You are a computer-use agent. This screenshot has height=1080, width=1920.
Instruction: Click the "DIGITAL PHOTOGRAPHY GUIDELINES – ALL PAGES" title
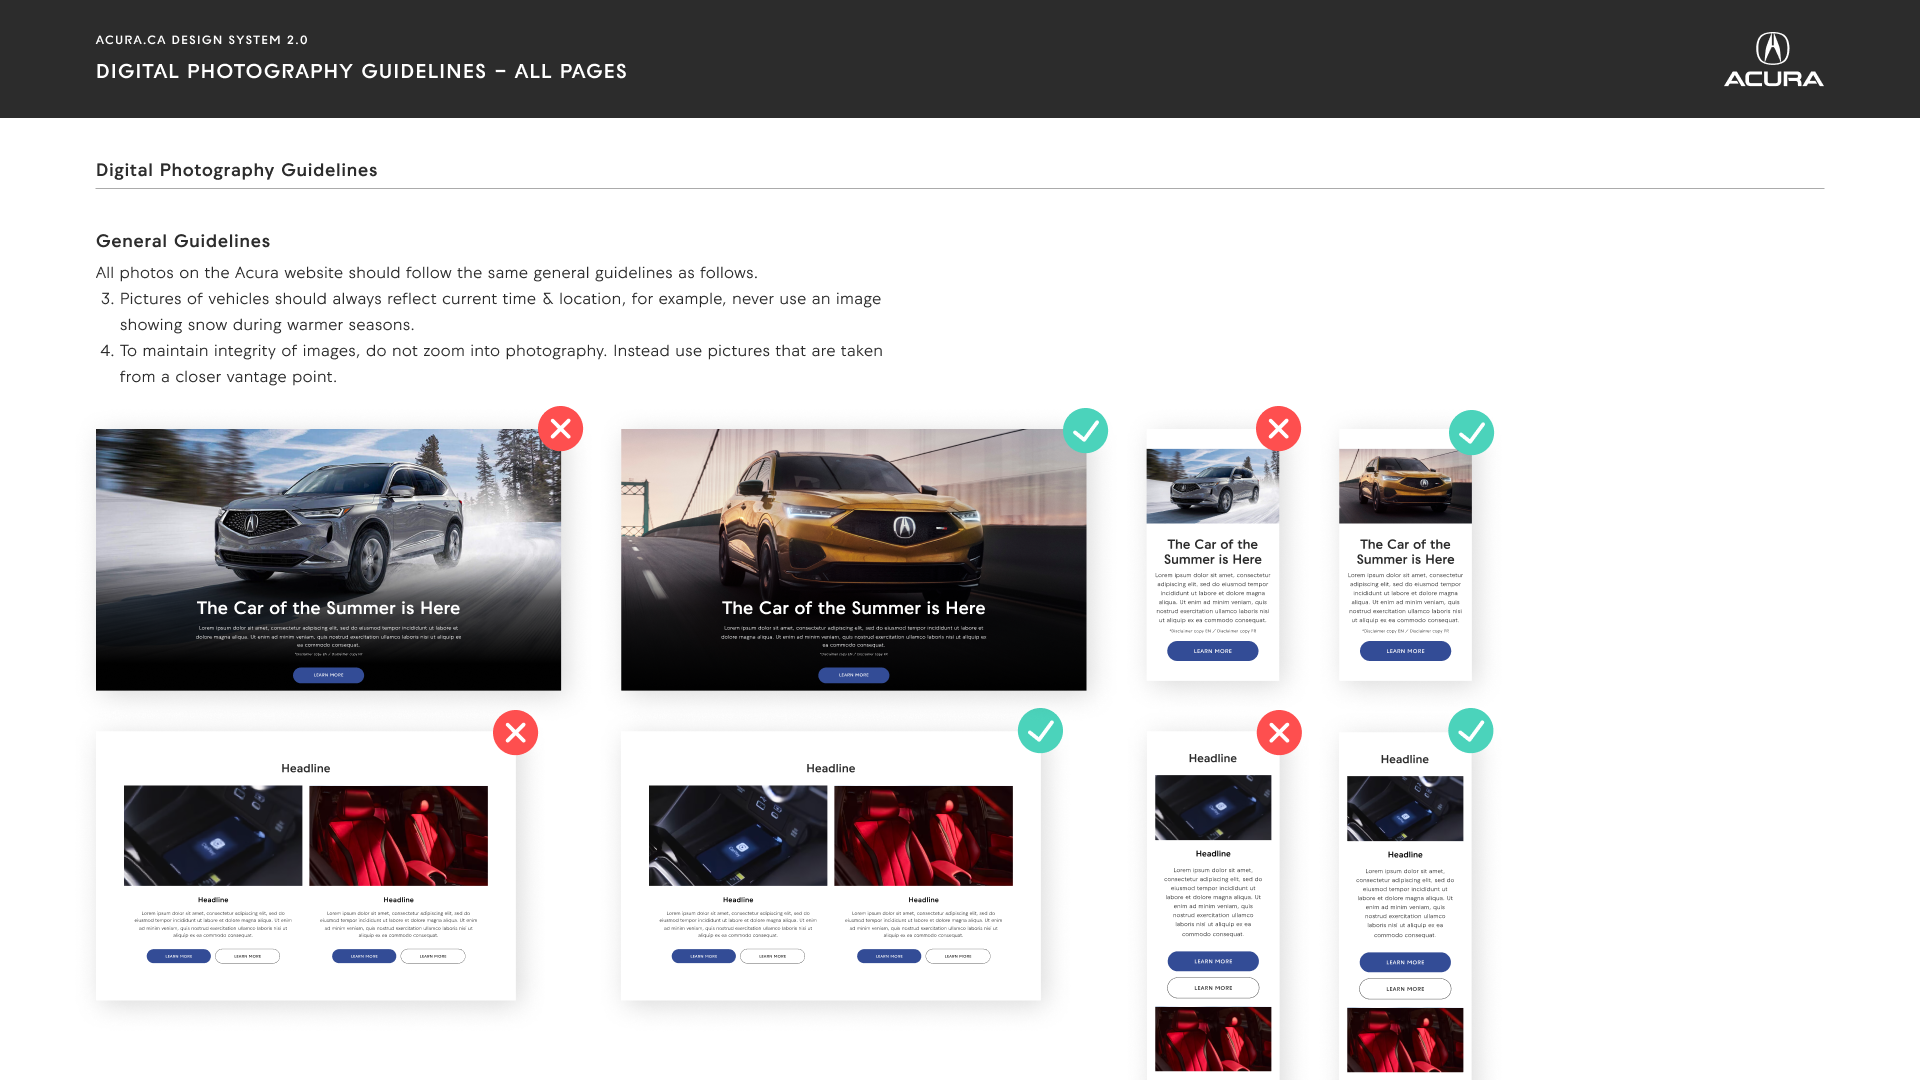(362, 71)
